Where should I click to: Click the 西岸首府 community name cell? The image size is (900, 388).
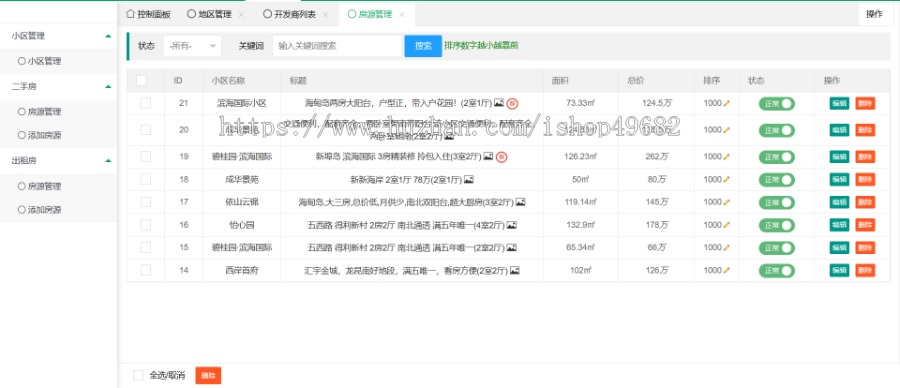[242, 270]
